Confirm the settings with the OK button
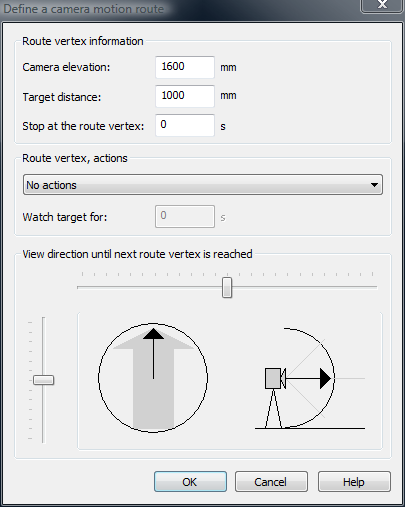Screen dimensions: 405x507 coord(190,481)
